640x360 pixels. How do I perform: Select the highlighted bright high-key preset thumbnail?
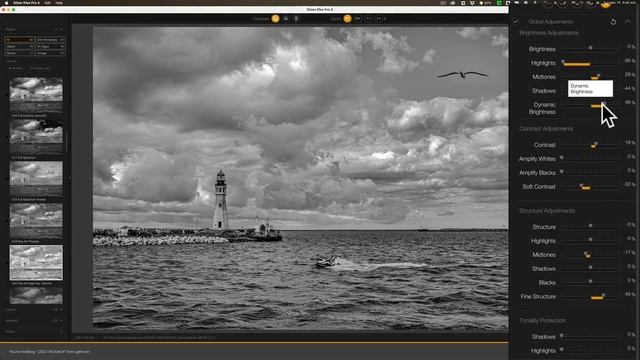coord(36,262)
